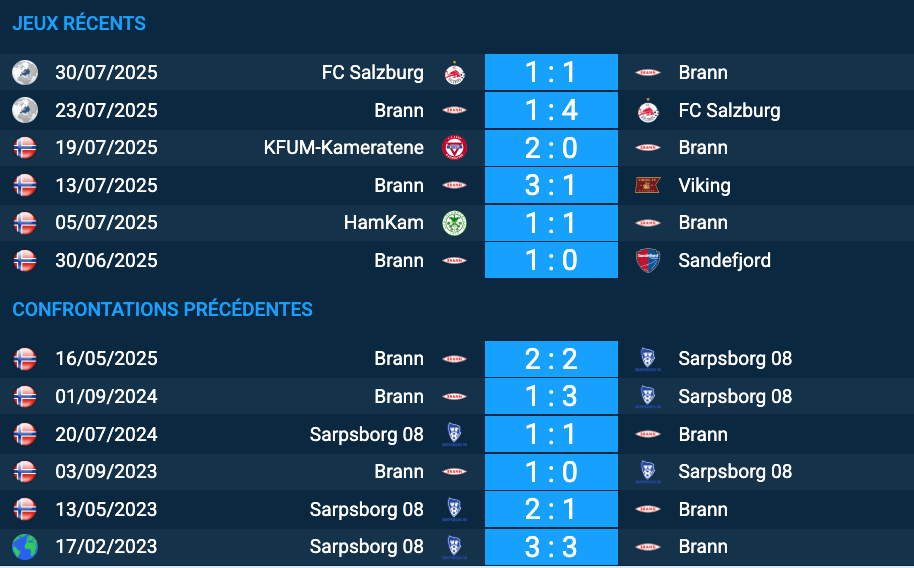The image size is (914, 568).
Task: Open the 1 : 4 Brann vs Salzburg score
Action: click(x=551, y=110)
